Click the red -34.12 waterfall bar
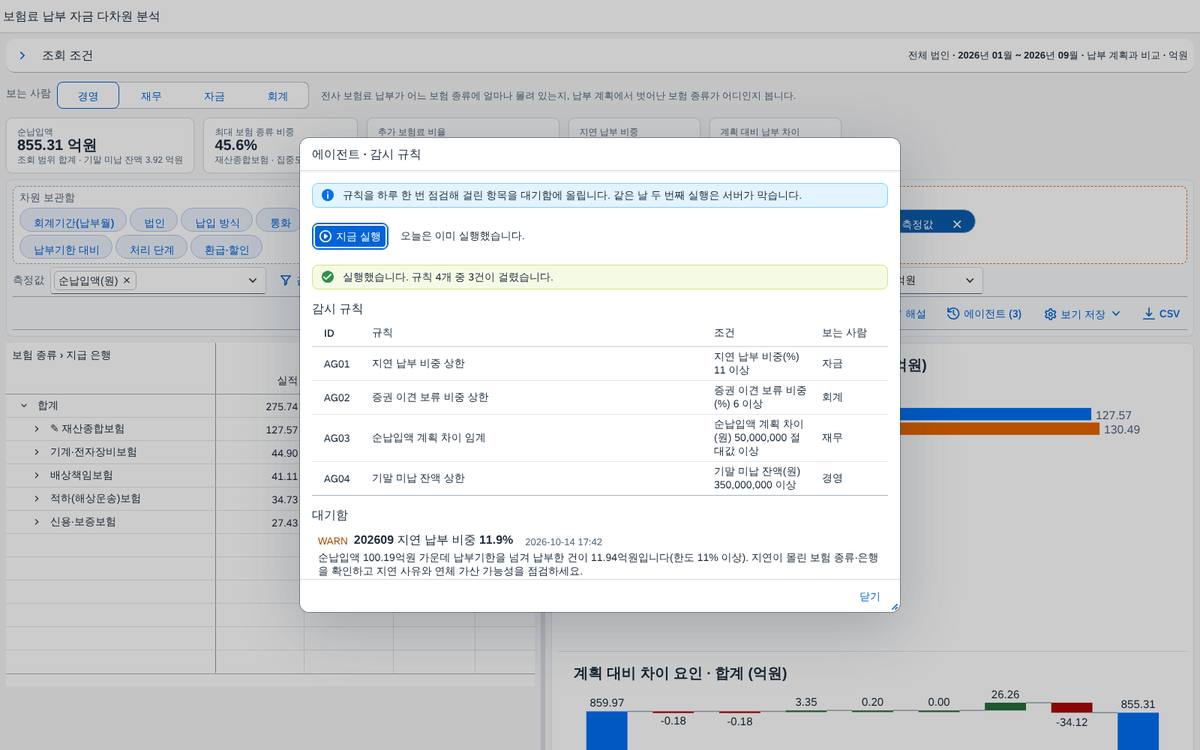 pos(1071,708)
